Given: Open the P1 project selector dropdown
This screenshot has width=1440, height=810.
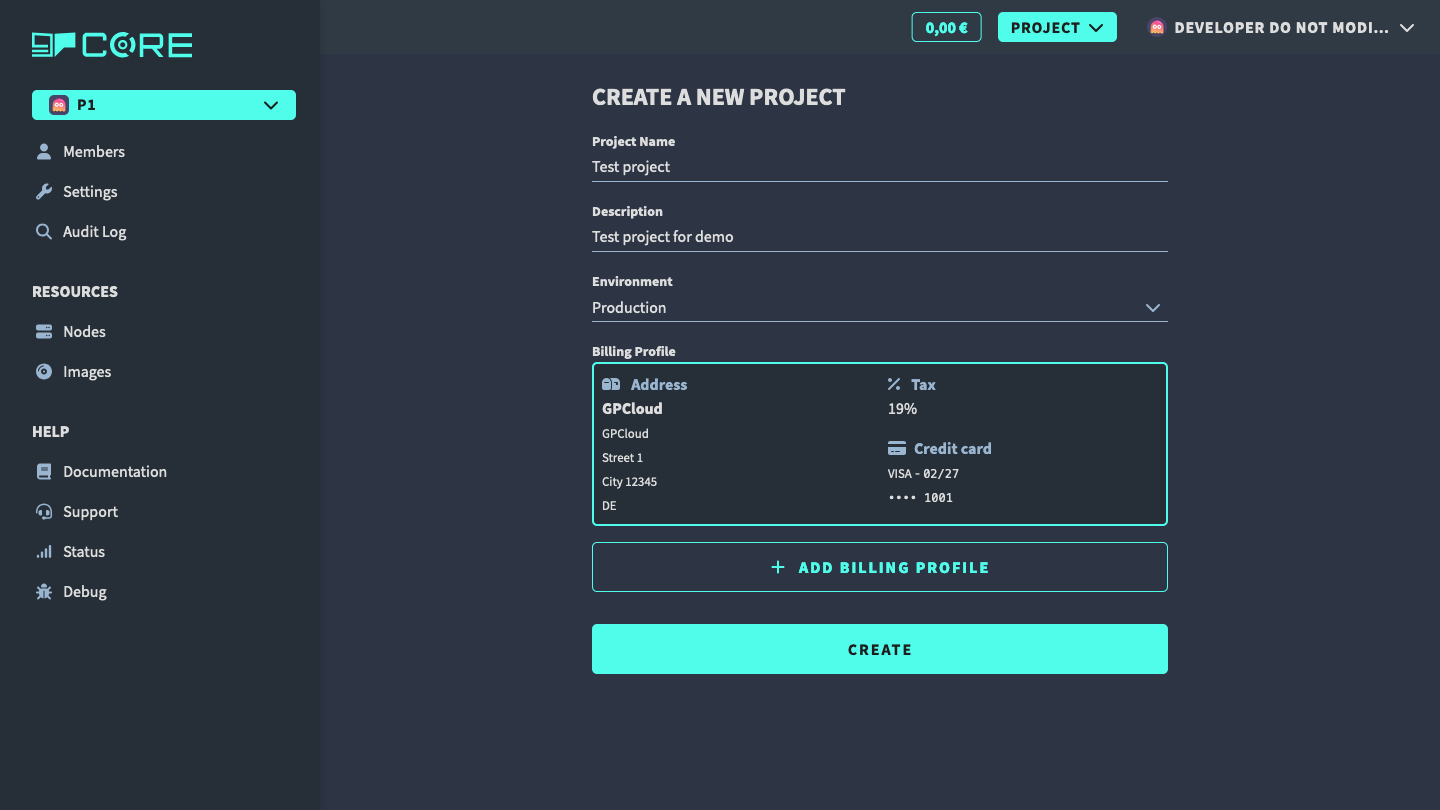Looking at the screenshot, I should tap(164, 105).
